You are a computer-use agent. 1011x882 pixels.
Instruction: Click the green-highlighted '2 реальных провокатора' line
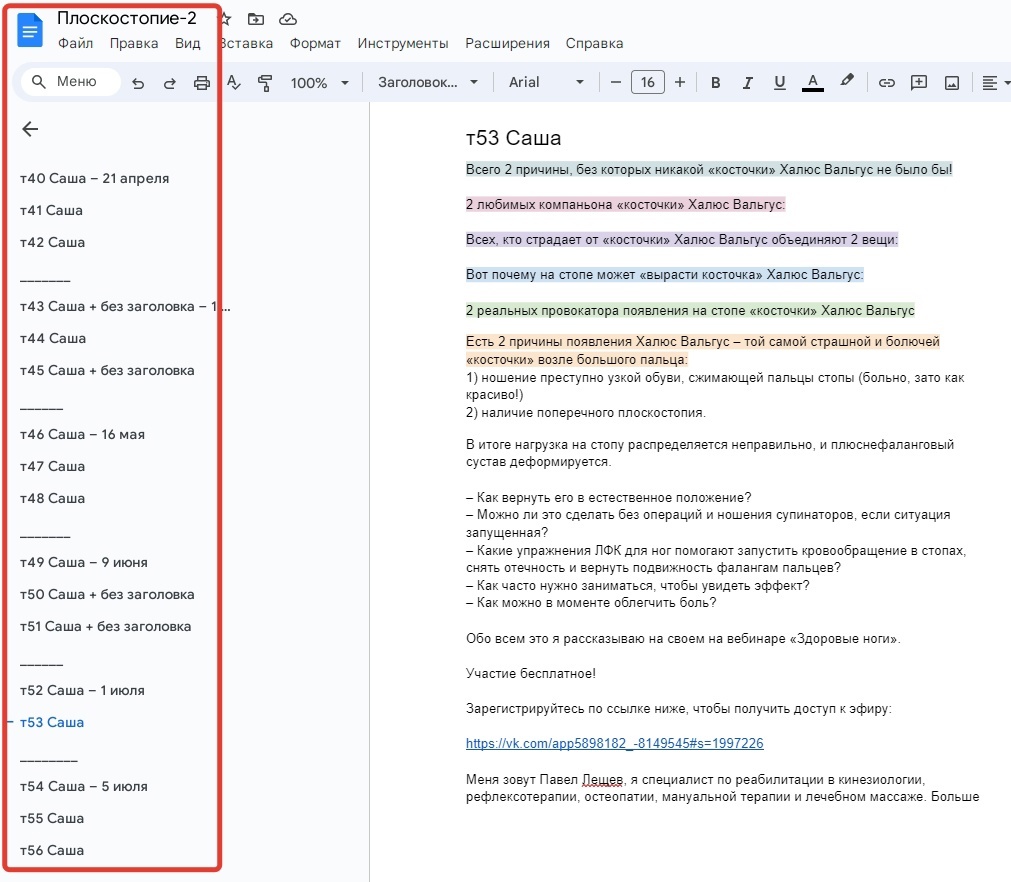pyautogui.click(x=690, y=311)
